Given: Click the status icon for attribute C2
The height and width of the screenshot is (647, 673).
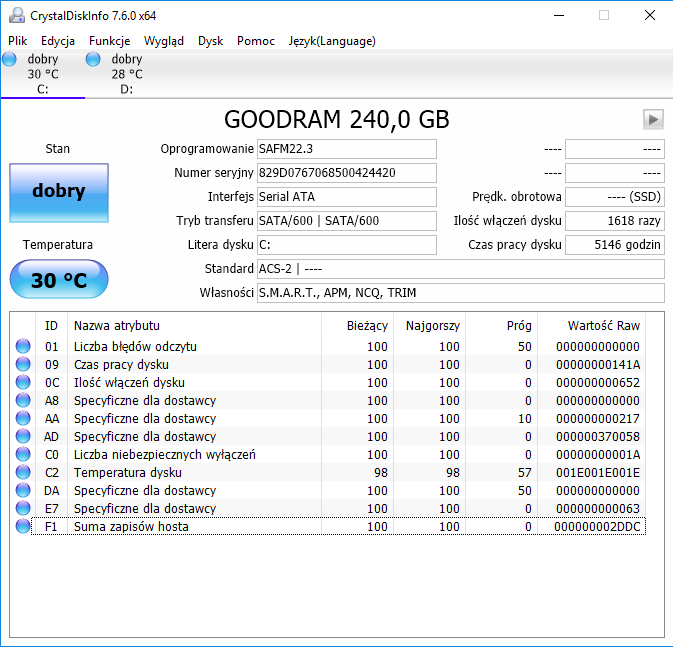Looking at the screenshot, I should [x=23, y=472].
